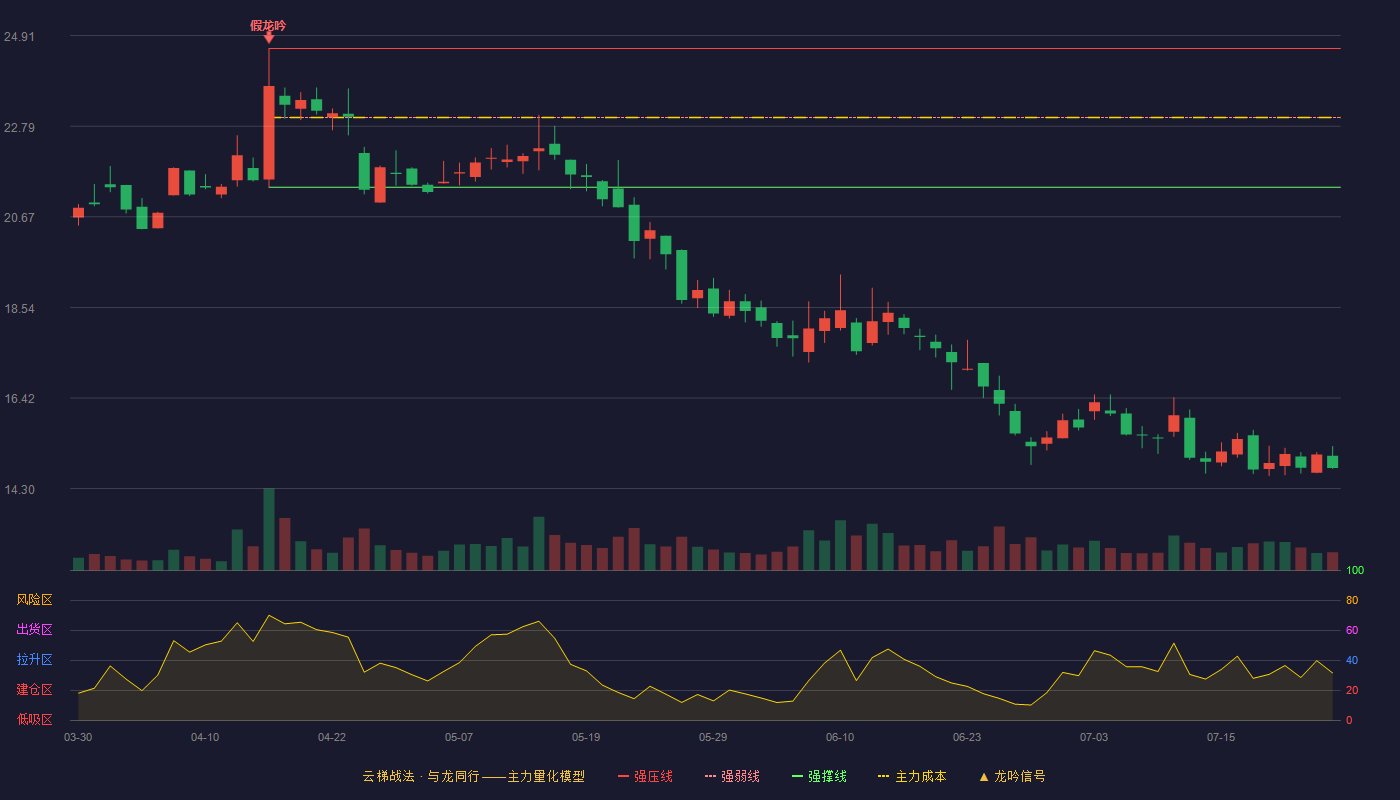Click the orange 80 indicator axis value
The width and height of the screenshot is (1400, 800).
(x=1352, y=600)
